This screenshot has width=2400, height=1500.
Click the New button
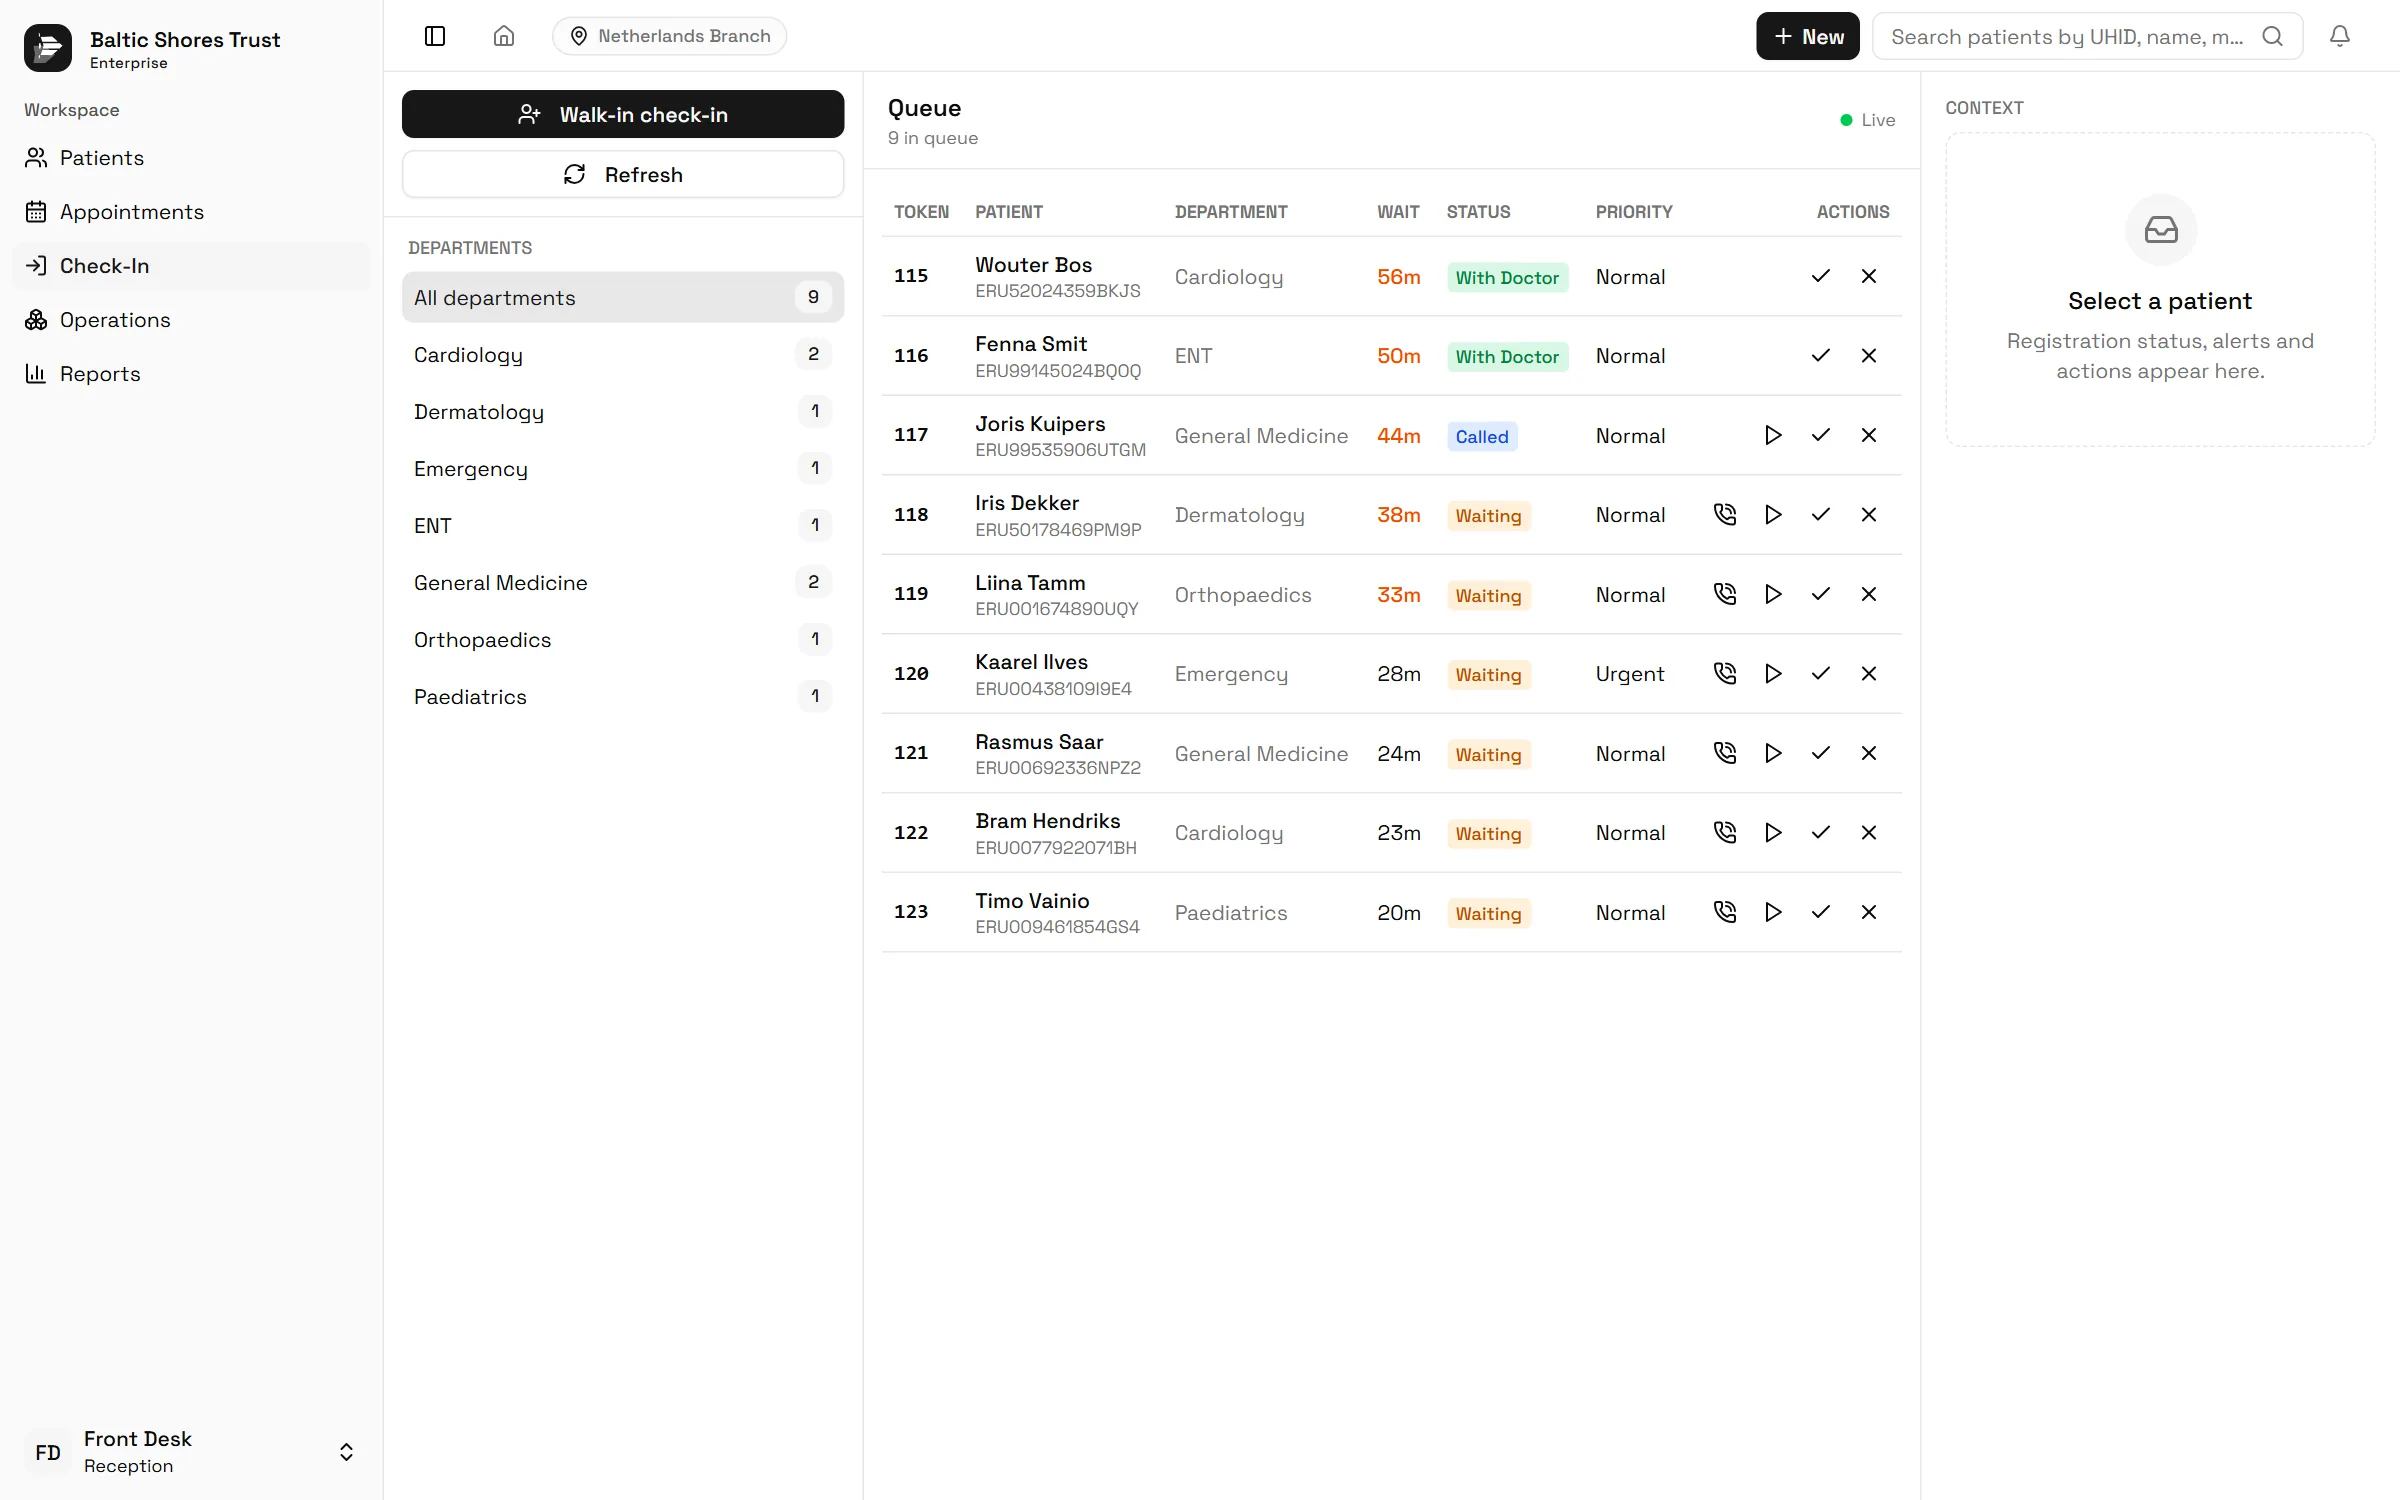click(1807, 36)
